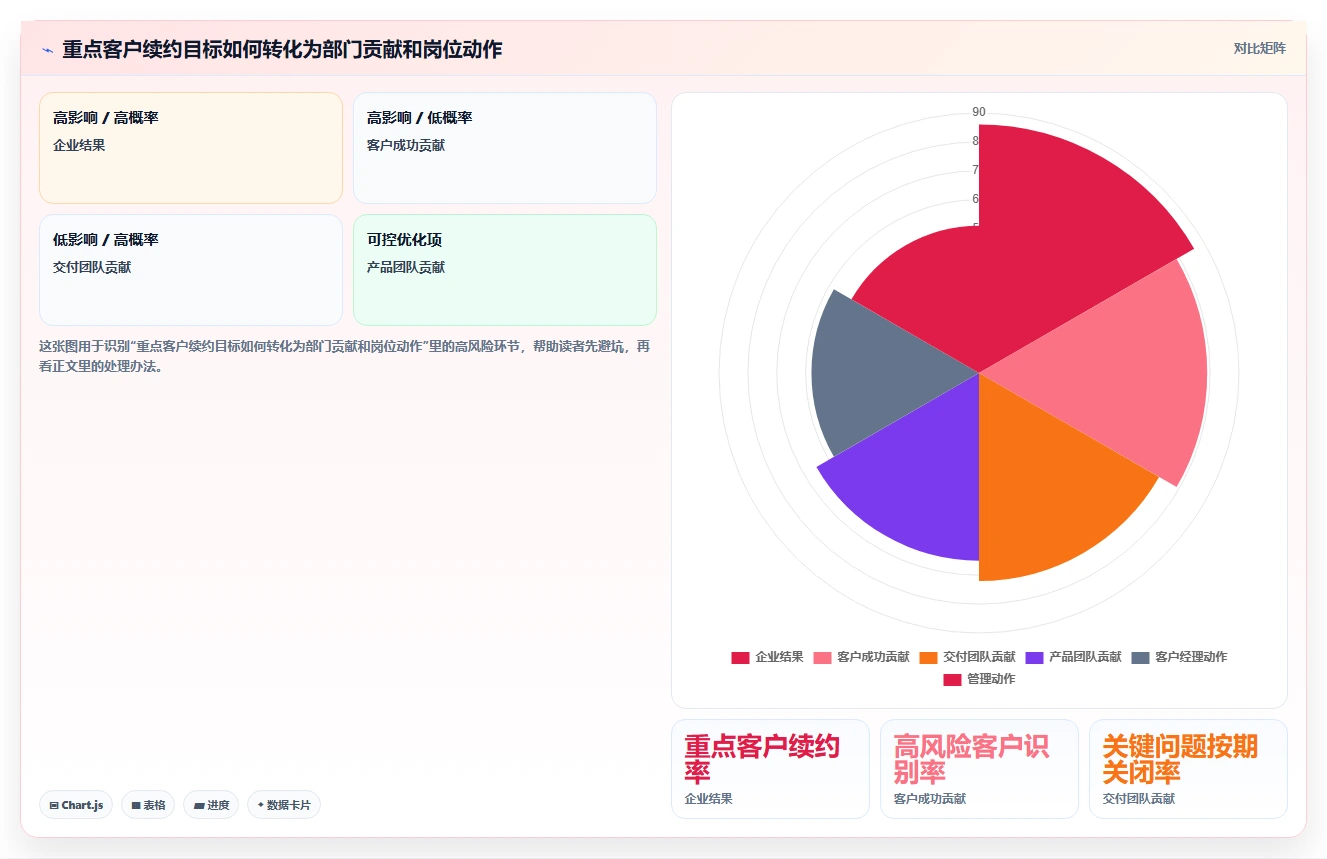Toggle 企业结果 legend item in chart
Viewport: 1327px width, 859px height.
point(768,657)
